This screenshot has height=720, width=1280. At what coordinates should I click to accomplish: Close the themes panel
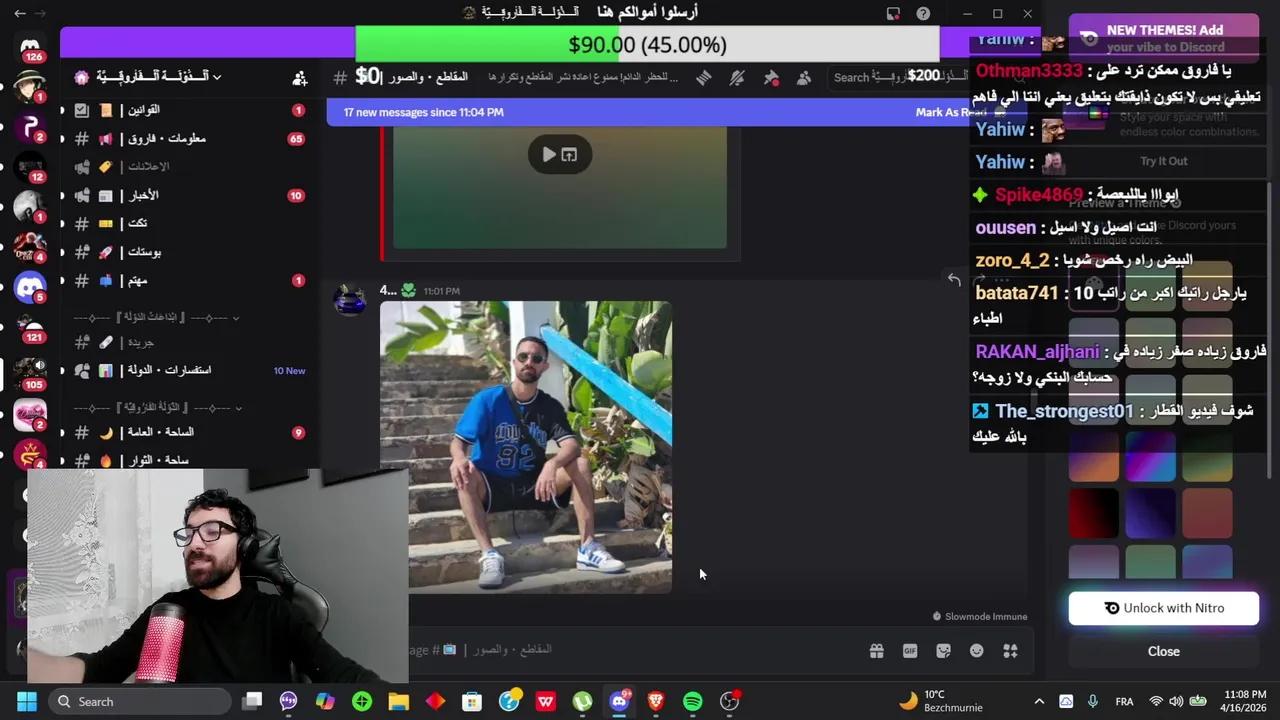click(x=1164, y=651)
